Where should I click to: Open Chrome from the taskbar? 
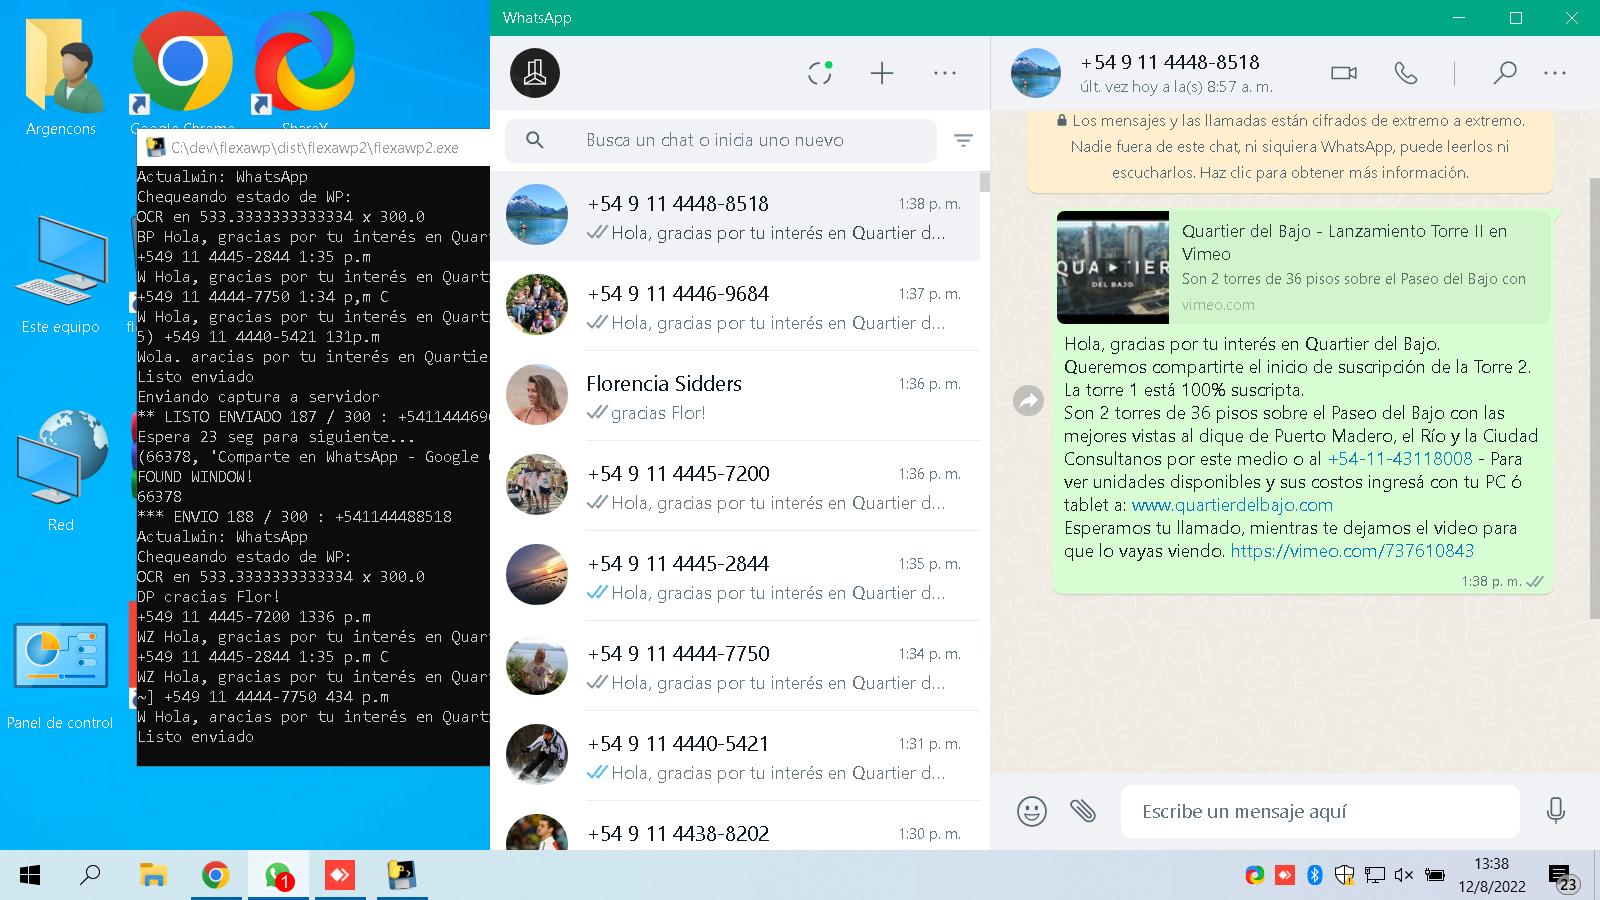coord(215,876)
